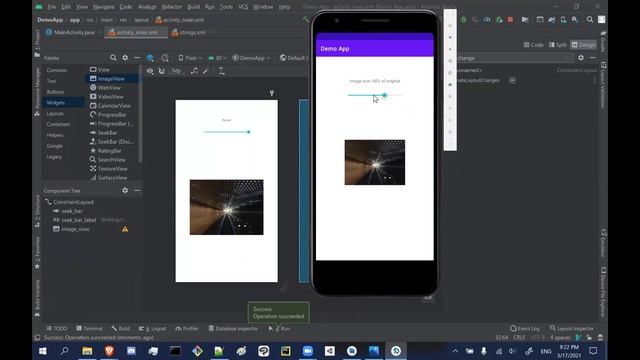Select the Google palette category

[54, 146]
